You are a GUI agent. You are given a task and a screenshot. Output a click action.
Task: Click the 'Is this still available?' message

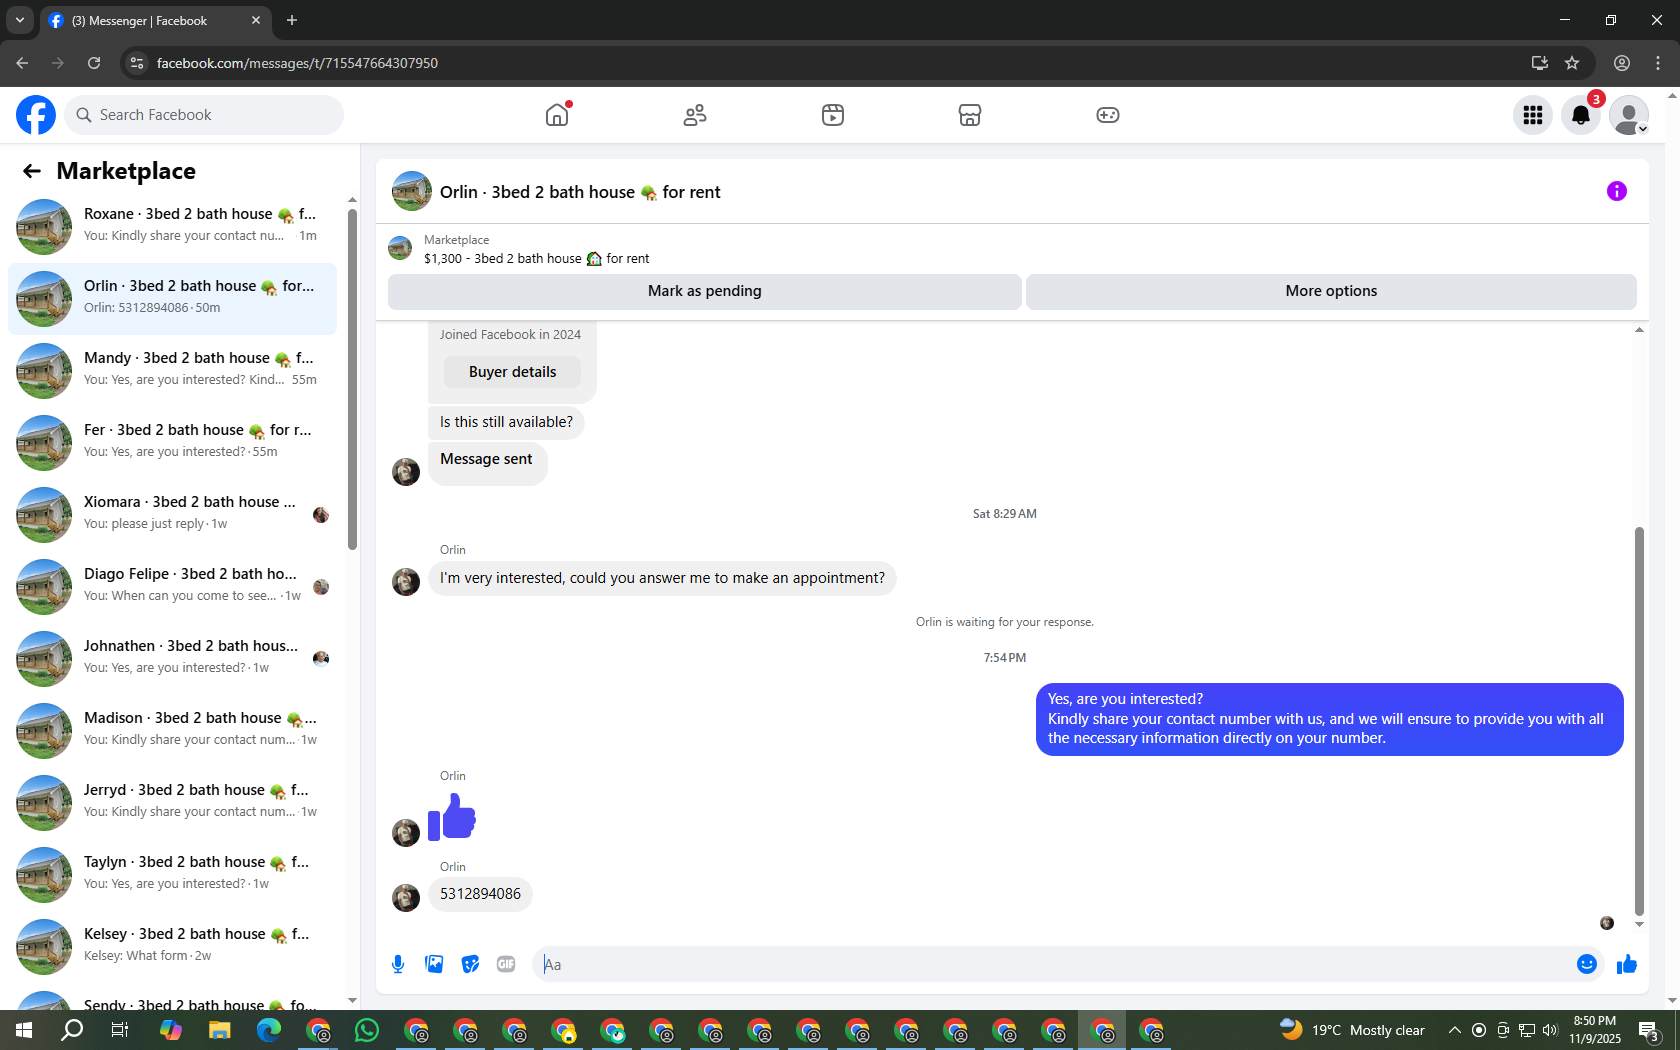(x=506, y=422)
